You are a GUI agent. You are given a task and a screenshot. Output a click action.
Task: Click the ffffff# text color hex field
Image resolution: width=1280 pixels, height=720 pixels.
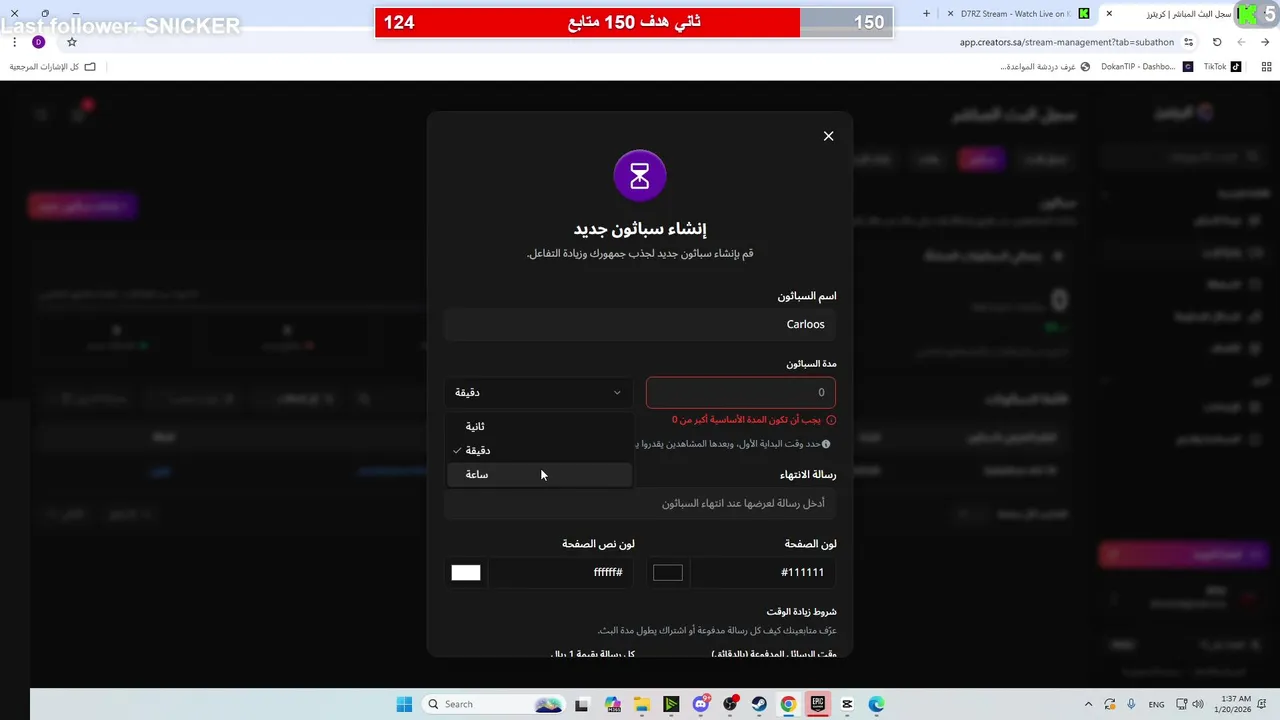point(562,572)
